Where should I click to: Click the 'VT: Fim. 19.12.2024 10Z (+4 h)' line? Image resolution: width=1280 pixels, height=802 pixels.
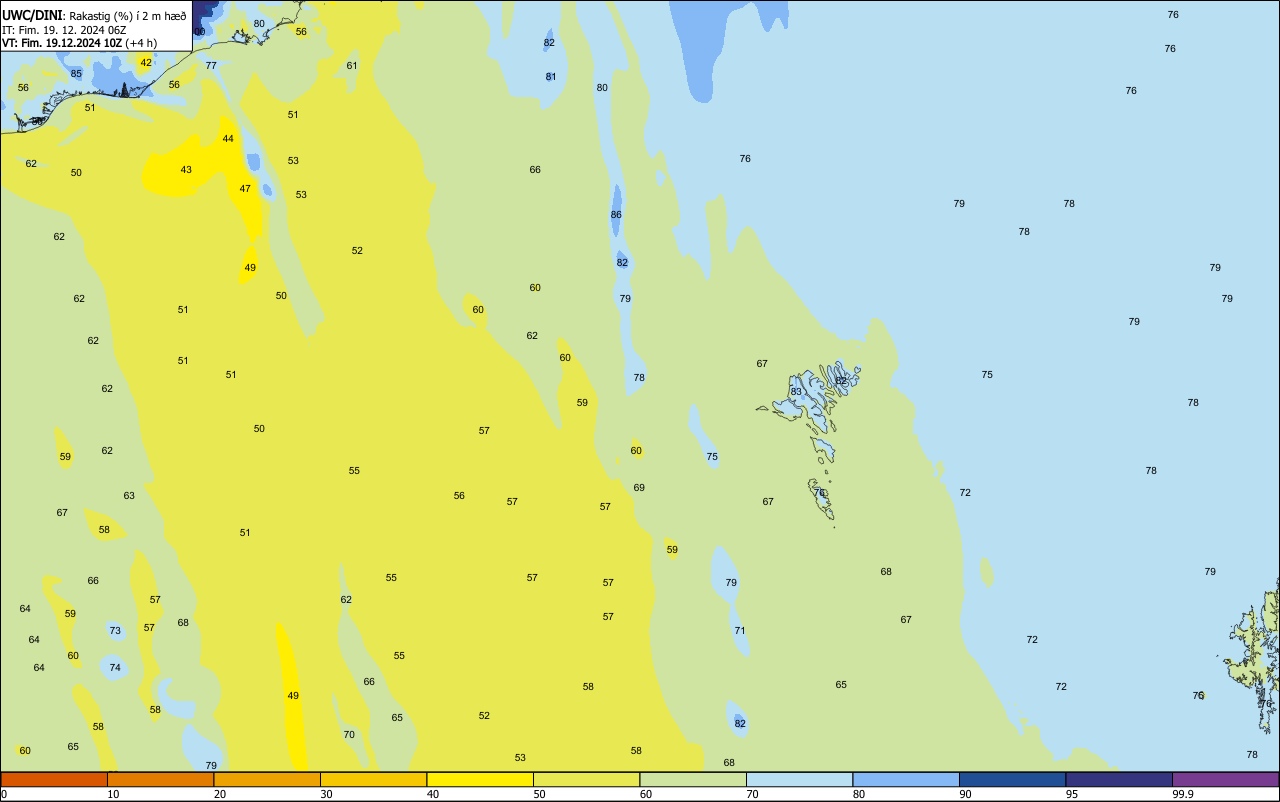click(x=79, y=43)
